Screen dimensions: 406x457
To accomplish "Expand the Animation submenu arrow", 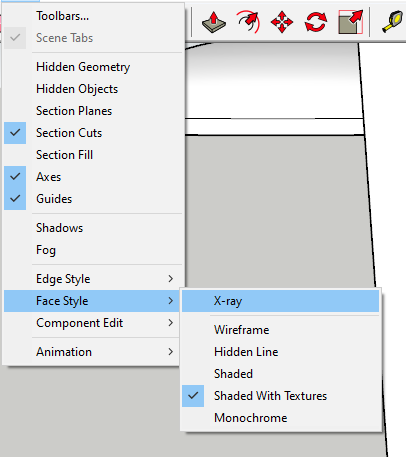I will tap(171, 352).
